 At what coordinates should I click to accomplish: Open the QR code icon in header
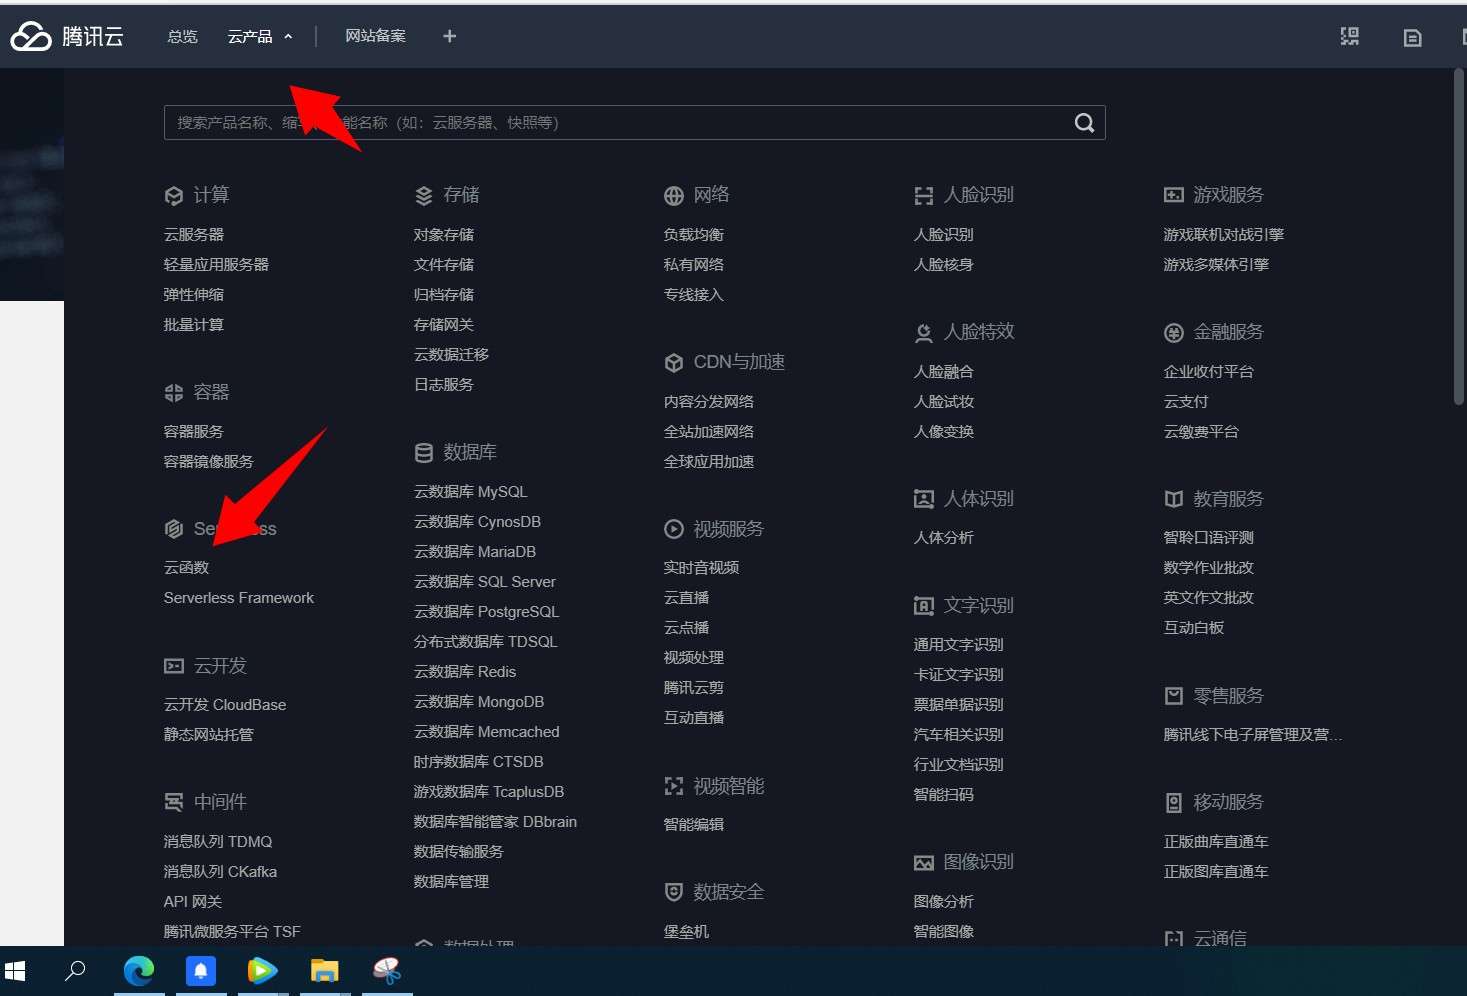(1350, 37)
